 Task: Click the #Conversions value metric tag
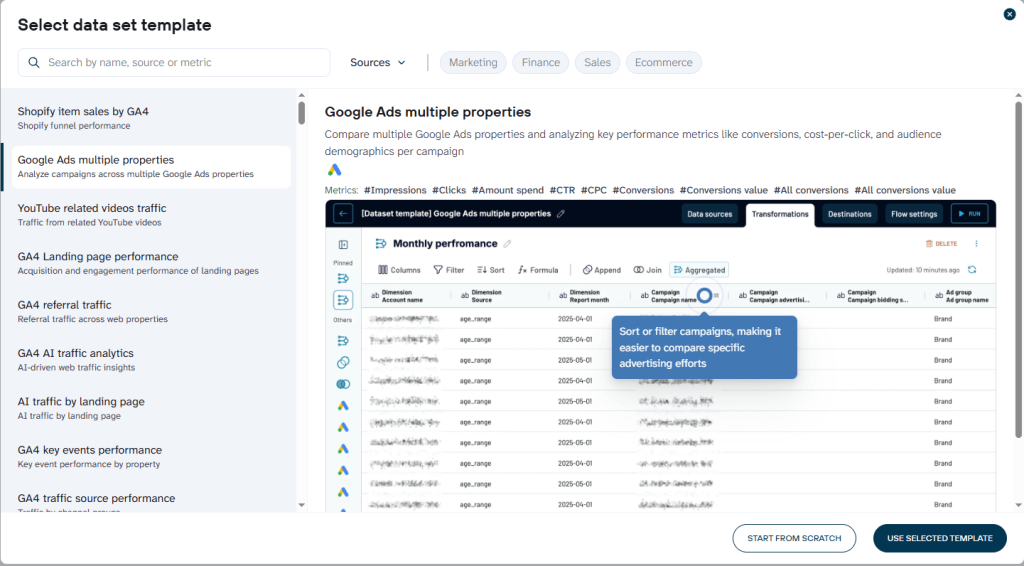pos(724,191)
